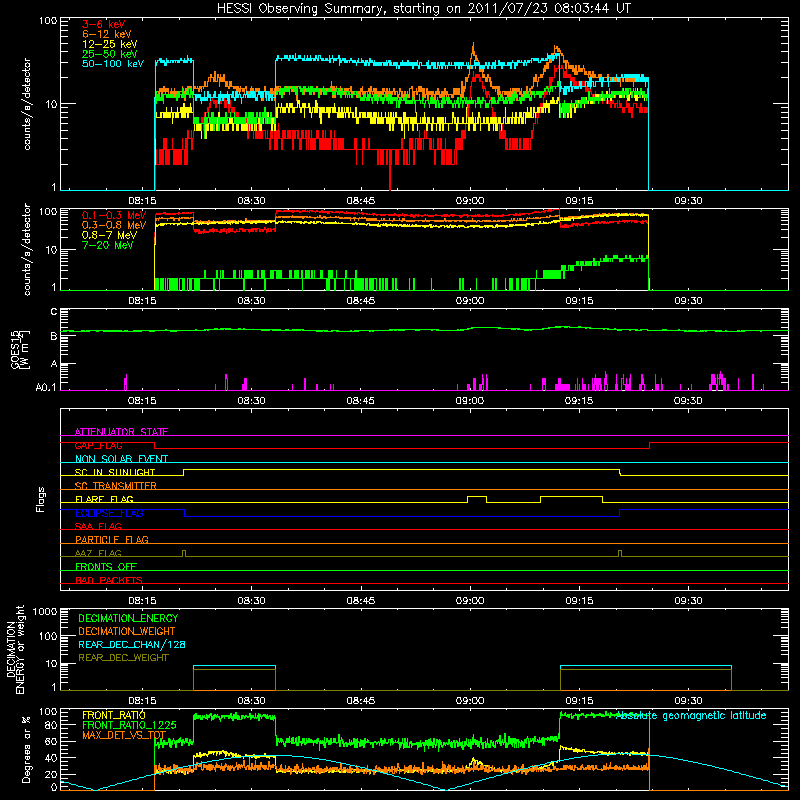Click the Absolute geomagnetic latitude label
The image size is (800, 800).
tap(691, 716)
